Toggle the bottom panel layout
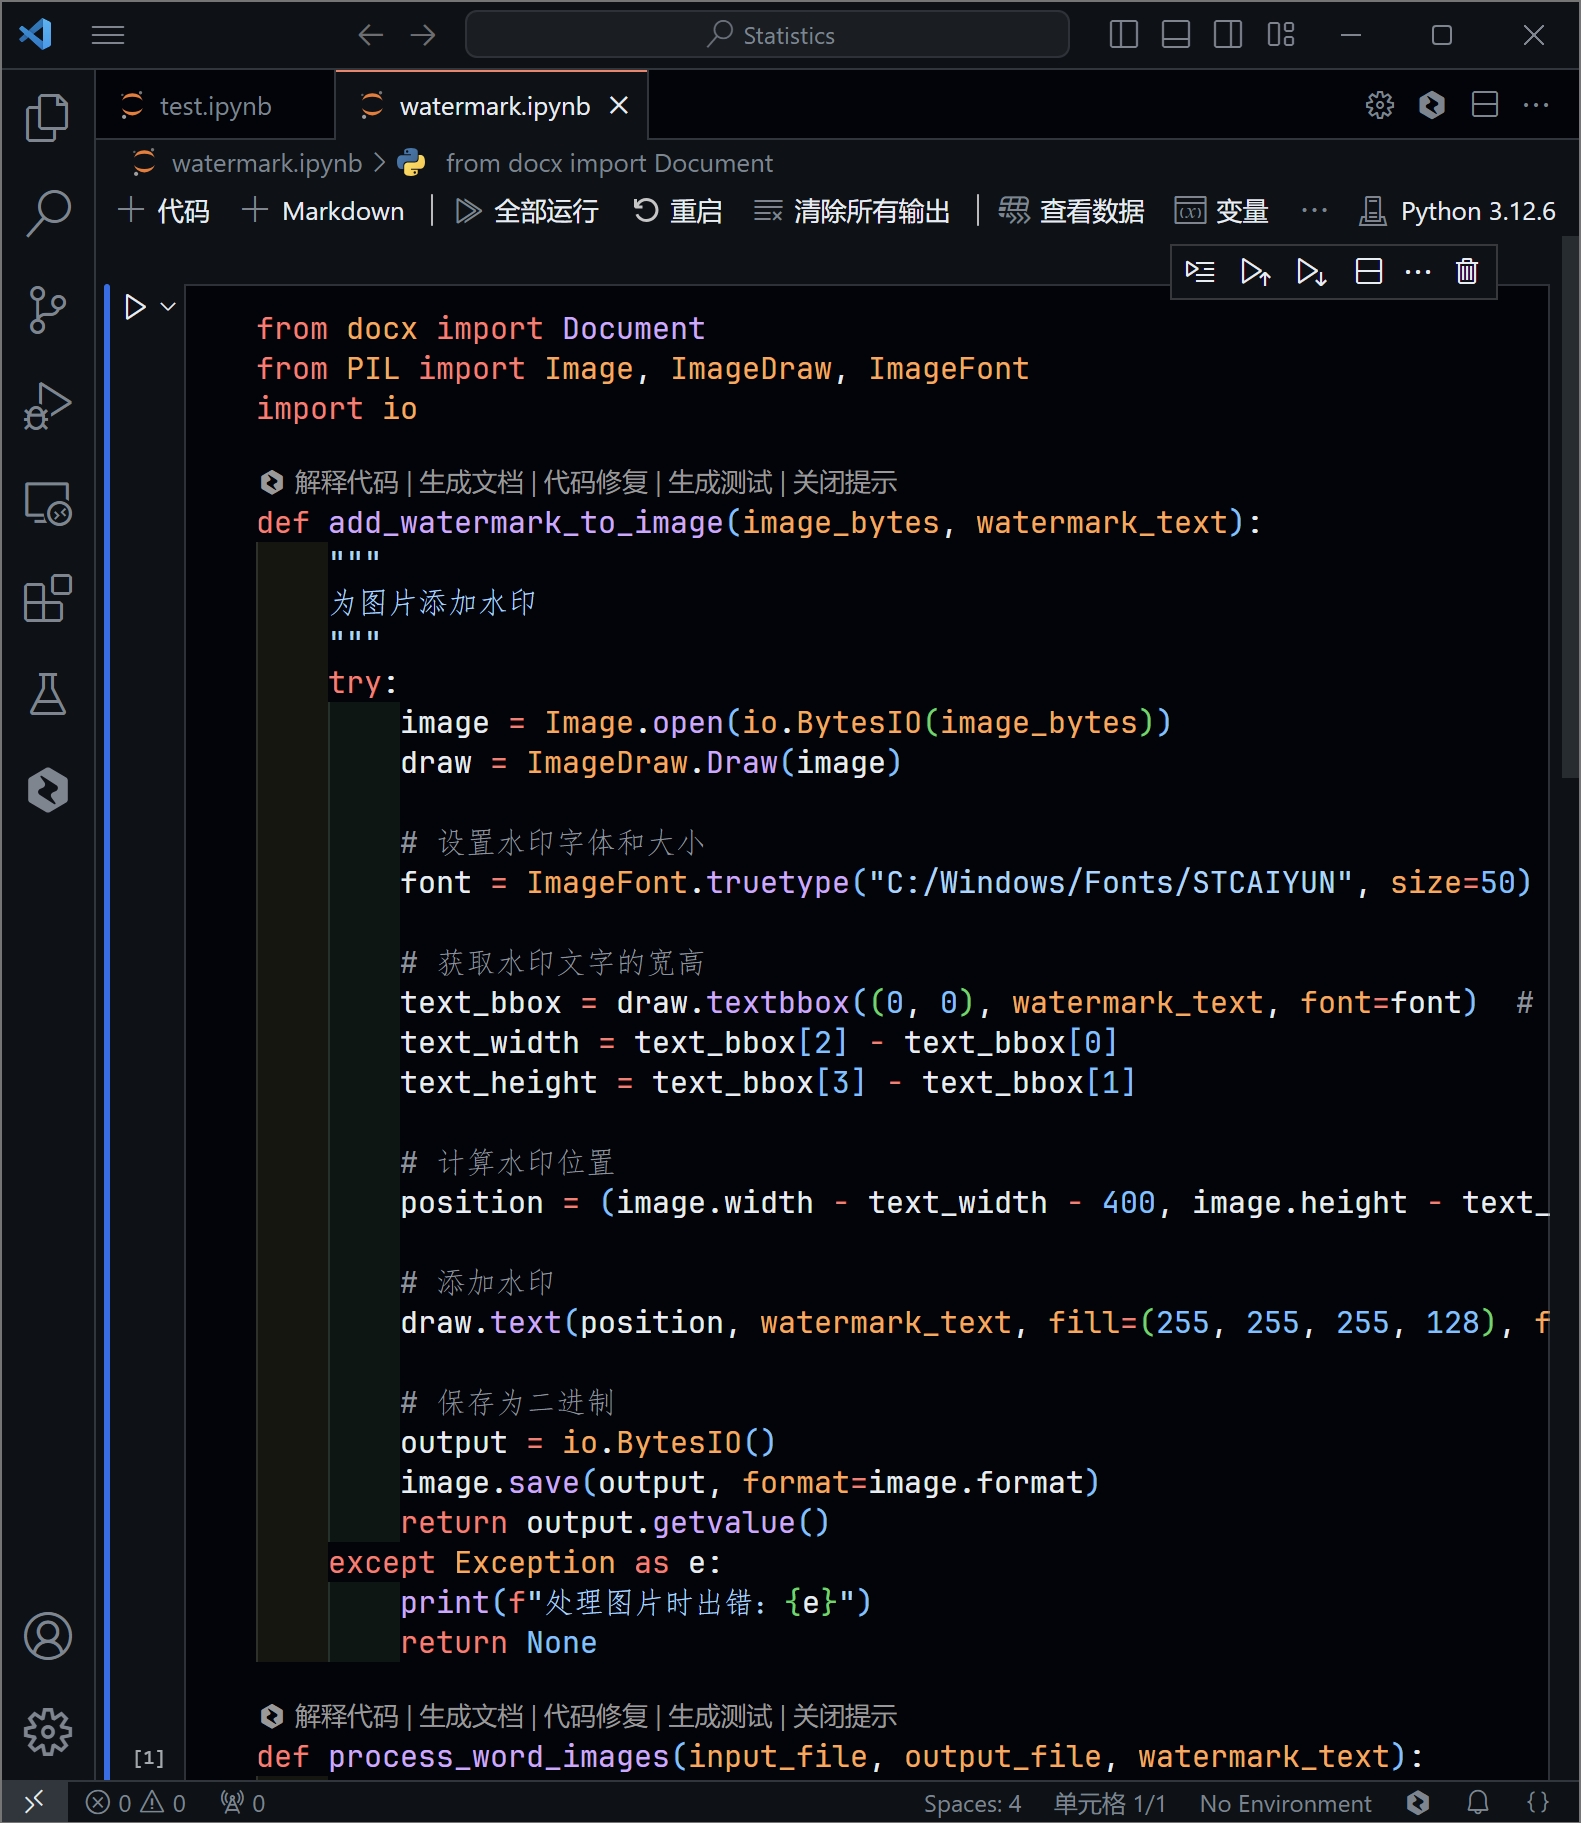The image size is (1581, 1823). coord(1176,36)
